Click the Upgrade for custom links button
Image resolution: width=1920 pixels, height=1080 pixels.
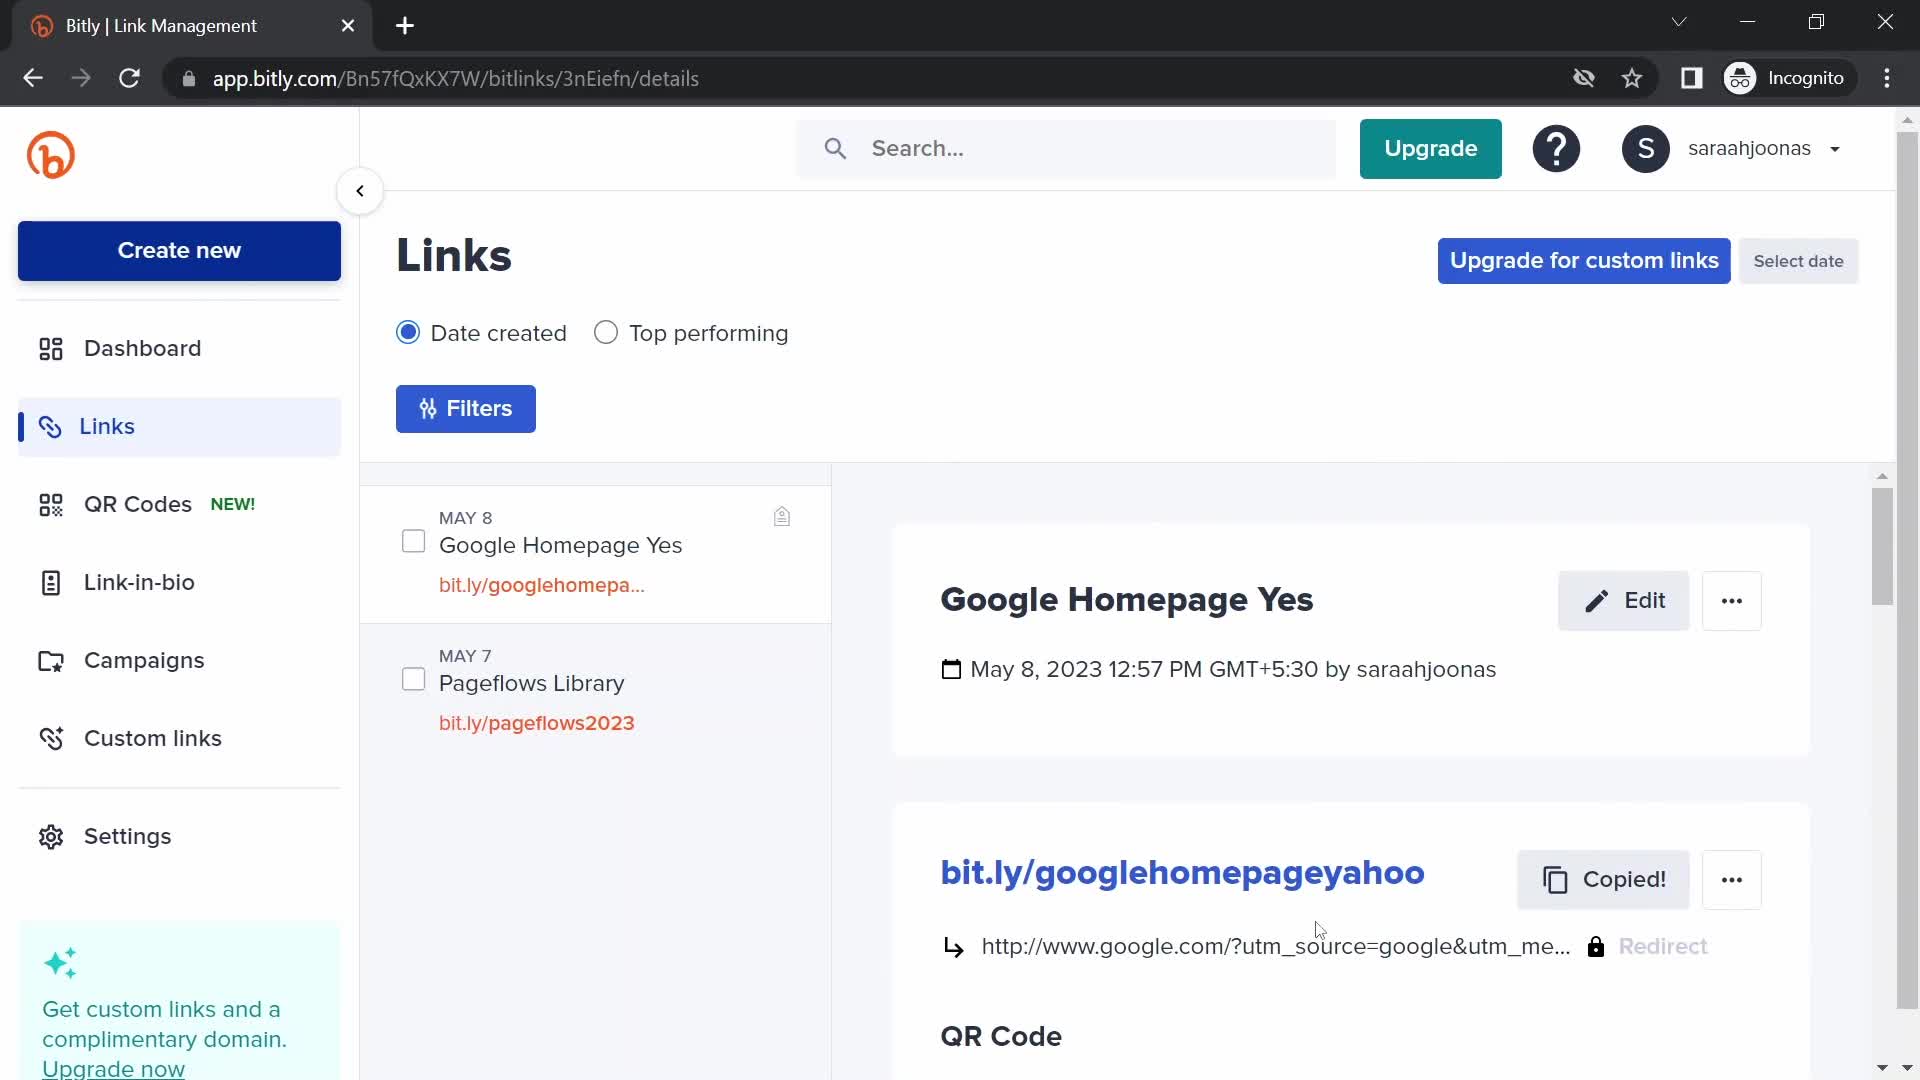tap(1584, 260)
